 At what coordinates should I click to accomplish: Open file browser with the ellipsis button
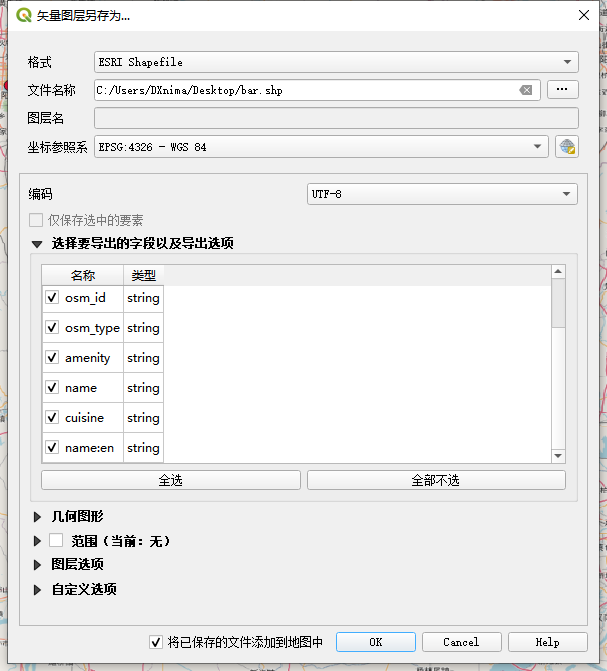click(562, 89)
